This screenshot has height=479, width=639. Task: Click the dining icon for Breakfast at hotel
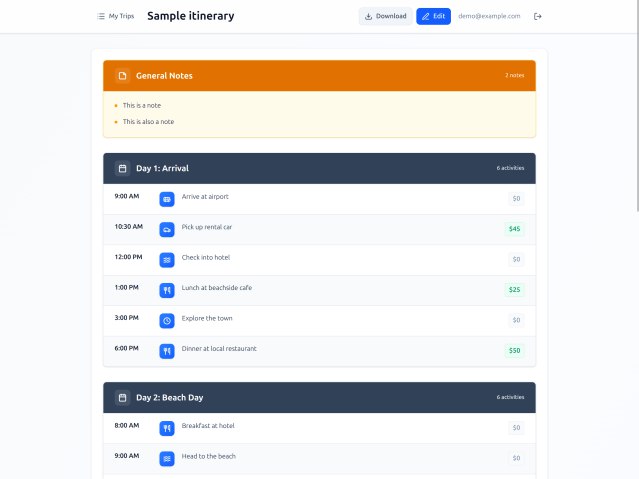pos(167,428)
